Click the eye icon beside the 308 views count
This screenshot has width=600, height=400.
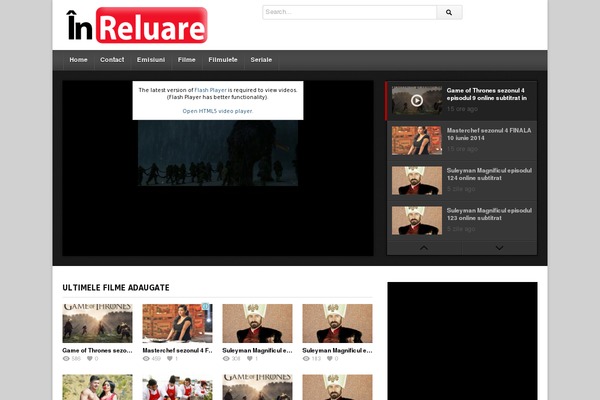click(226, 359)
